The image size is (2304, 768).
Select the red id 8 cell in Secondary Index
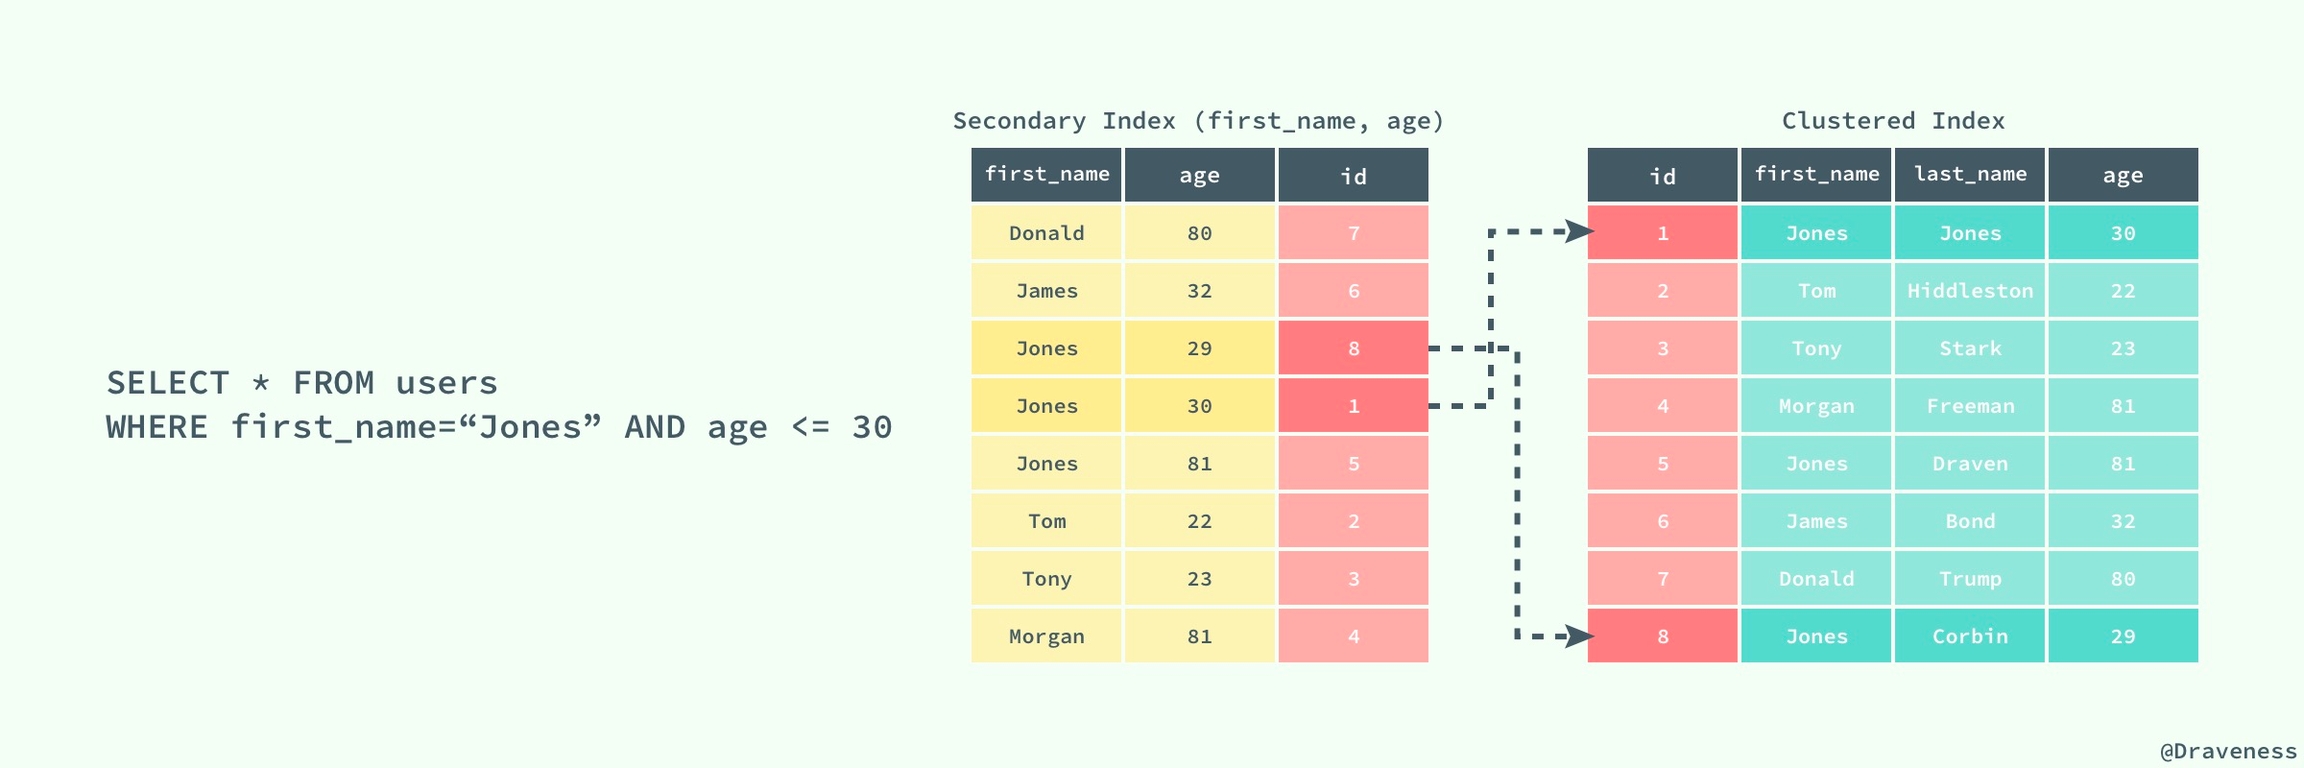(x=1352, y=348)
